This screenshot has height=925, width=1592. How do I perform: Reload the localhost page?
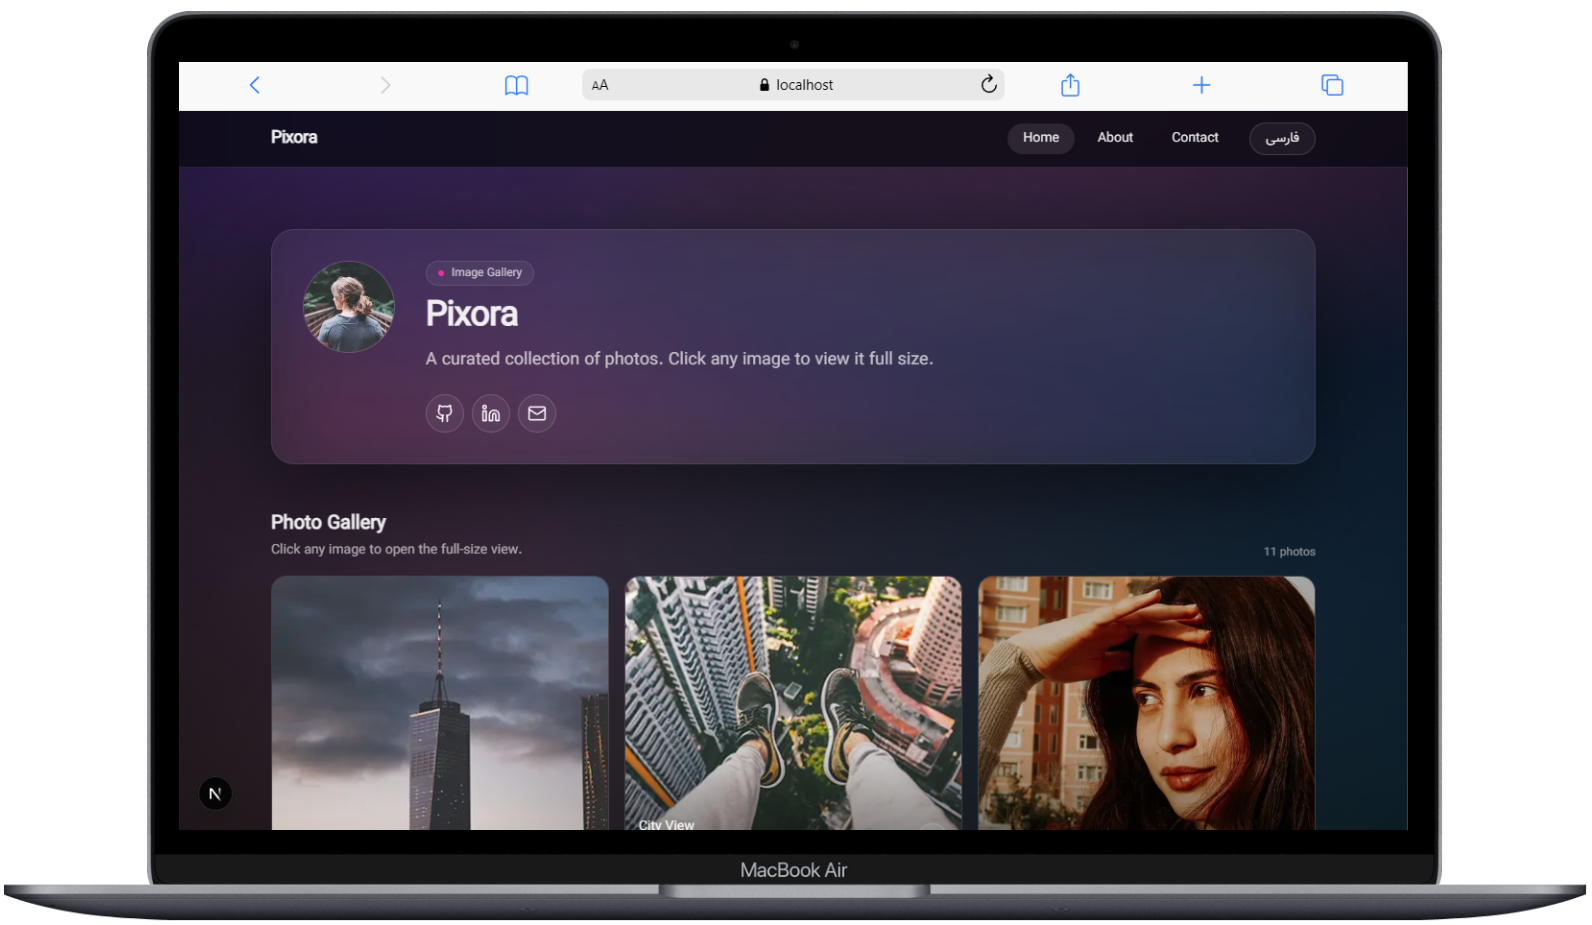point(989,84)
